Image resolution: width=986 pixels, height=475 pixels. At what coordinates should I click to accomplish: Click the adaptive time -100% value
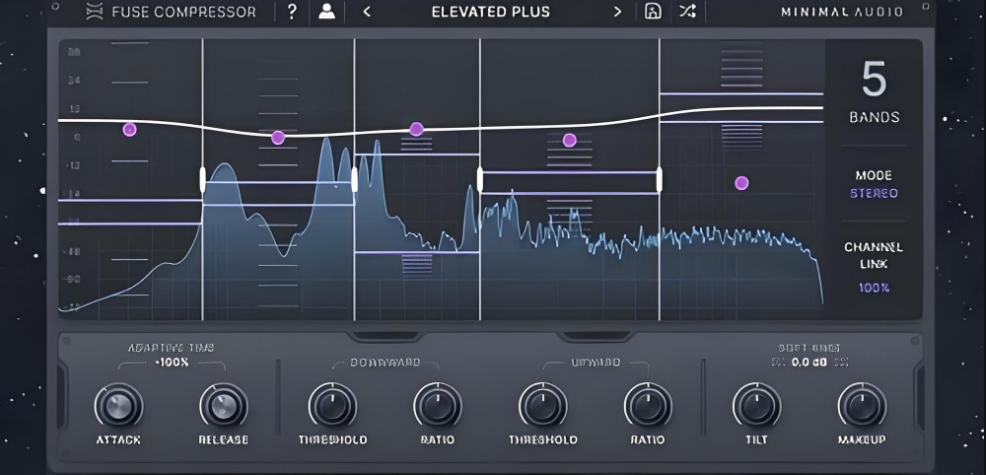171,363
